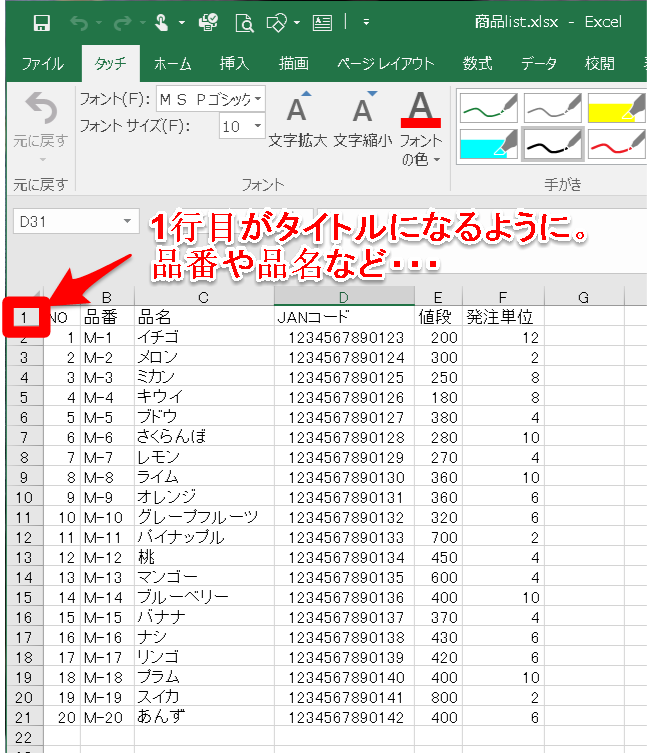Screen dimensions: 647x753
Task: Click the Undo arrow in quick access toolbar
Action: click(x=79, y=23)
